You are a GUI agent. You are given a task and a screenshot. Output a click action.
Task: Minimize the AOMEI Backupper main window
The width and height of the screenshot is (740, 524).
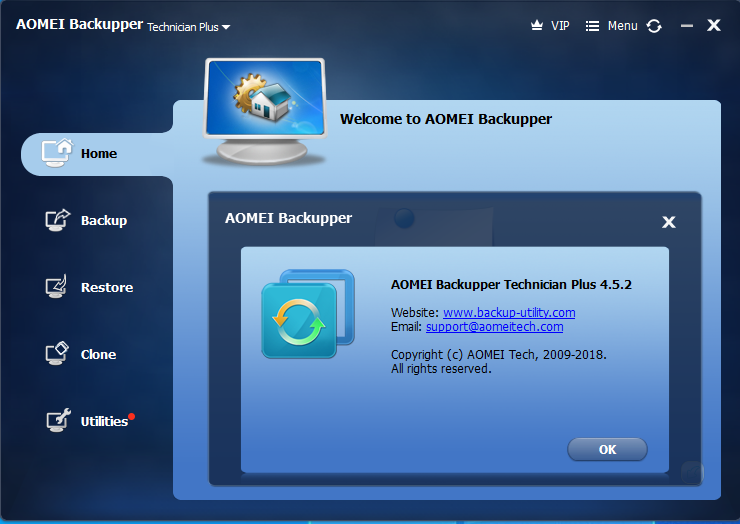(687, 26)
